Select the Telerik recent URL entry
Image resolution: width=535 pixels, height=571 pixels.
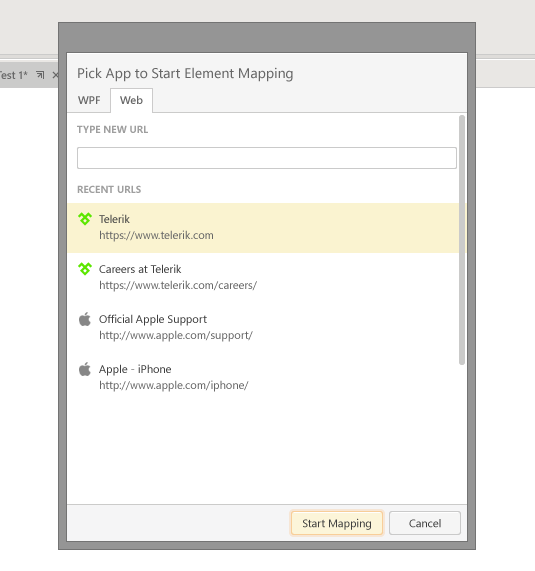[263, 227]
